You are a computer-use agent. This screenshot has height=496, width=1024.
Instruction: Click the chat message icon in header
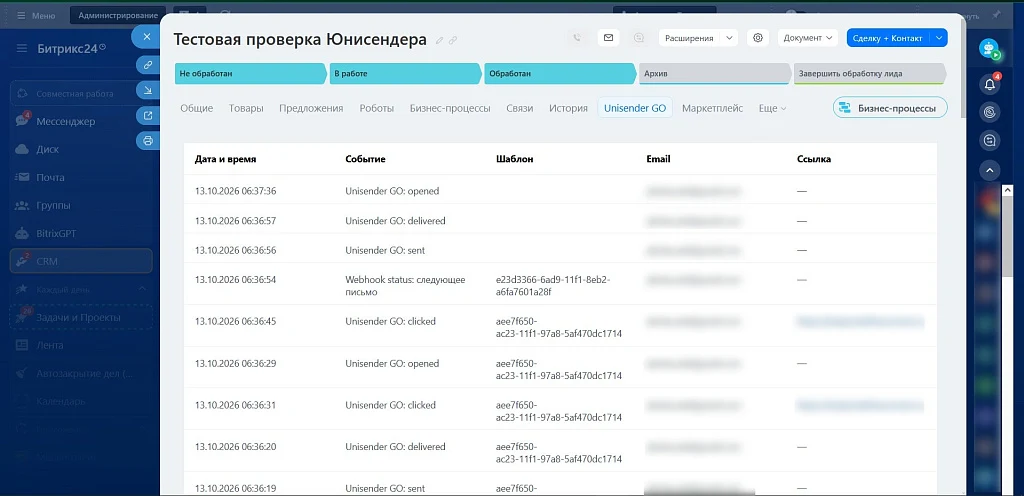tap(639, 38)
